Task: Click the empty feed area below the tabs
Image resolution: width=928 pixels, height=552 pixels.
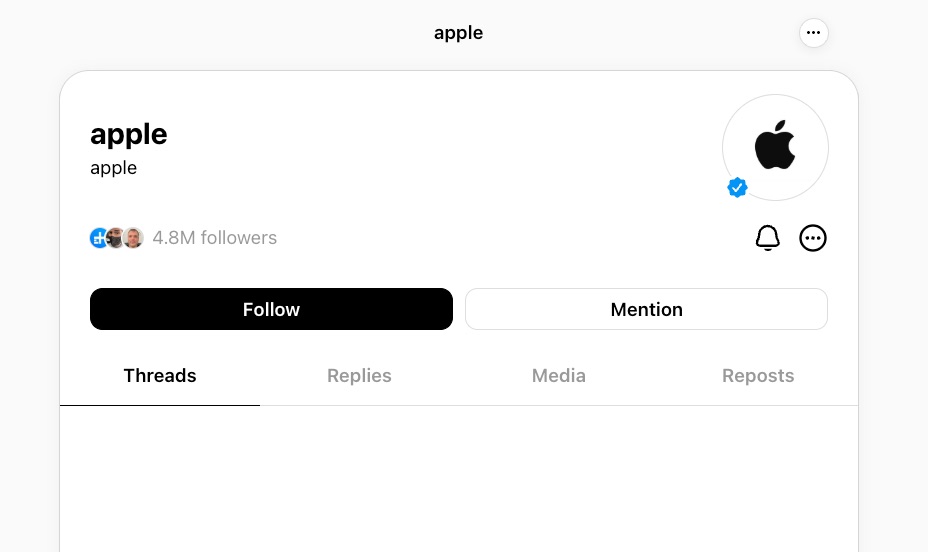Action: tap(459, 480)
